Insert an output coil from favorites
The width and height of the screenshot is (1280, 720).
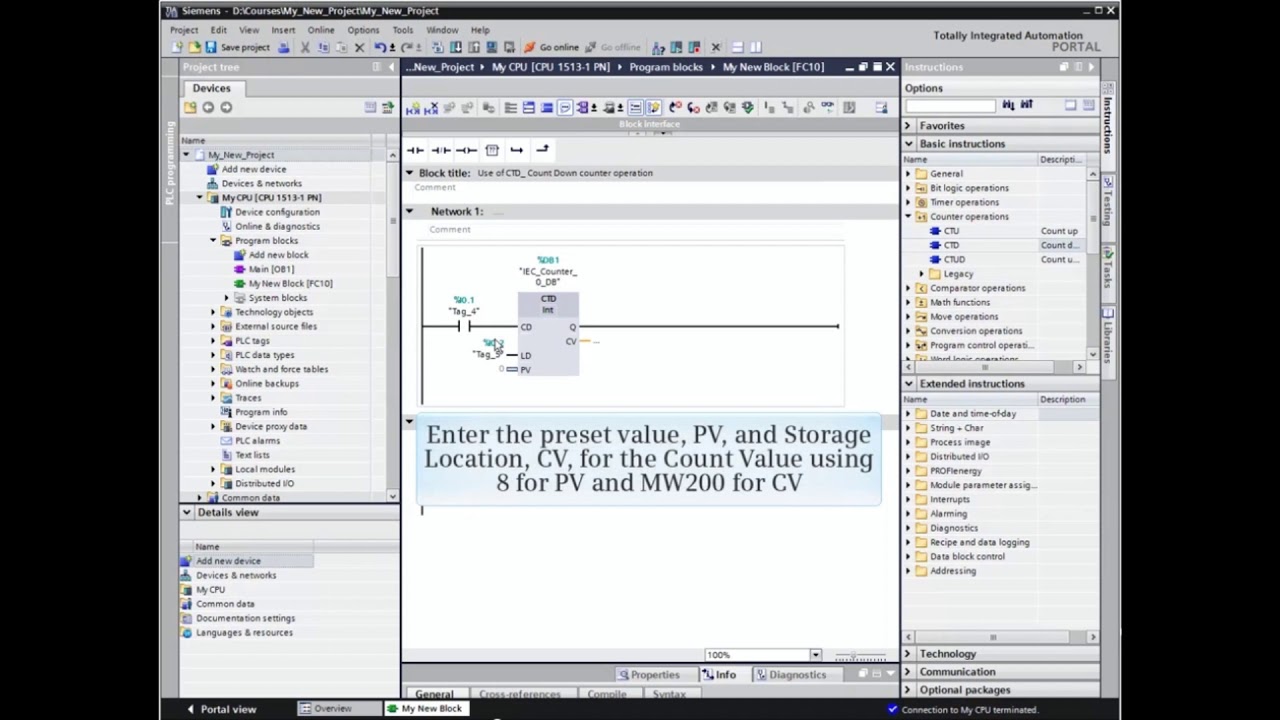tap(466, 150)
